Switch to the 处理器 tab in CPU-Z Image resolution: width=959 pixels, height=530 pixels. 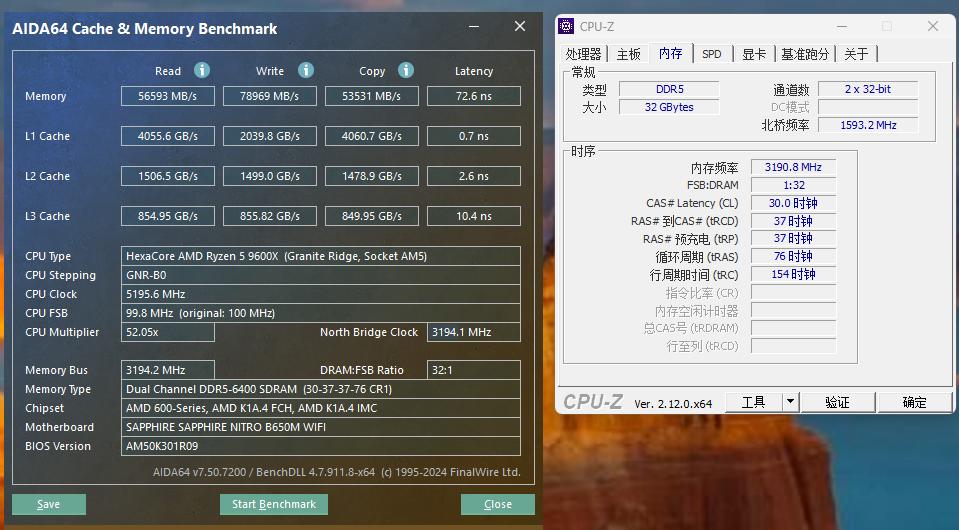[x=583, y=54]
